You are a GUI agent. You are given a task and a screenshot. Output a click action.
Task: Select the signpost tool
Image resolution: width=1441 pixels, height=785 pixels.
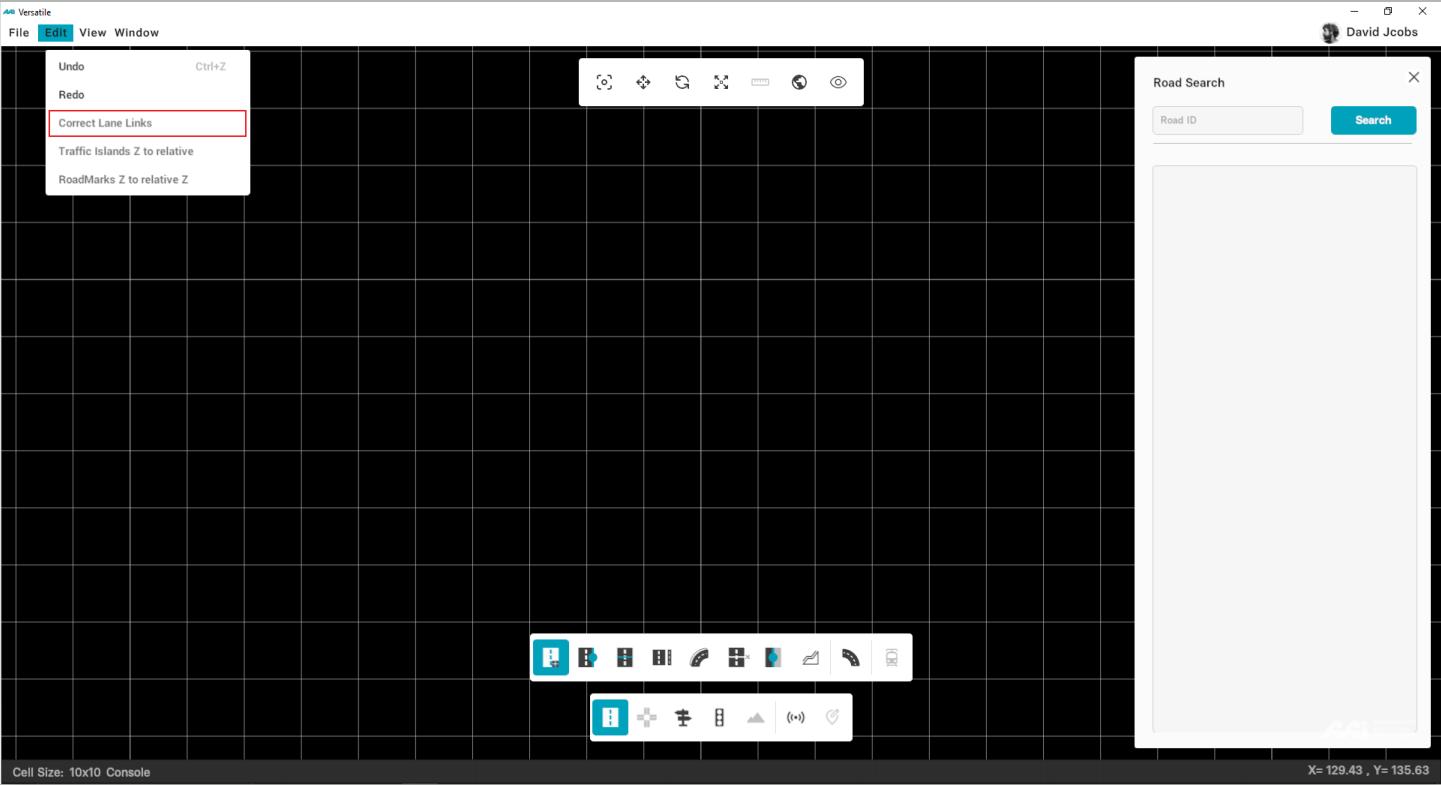683,718
